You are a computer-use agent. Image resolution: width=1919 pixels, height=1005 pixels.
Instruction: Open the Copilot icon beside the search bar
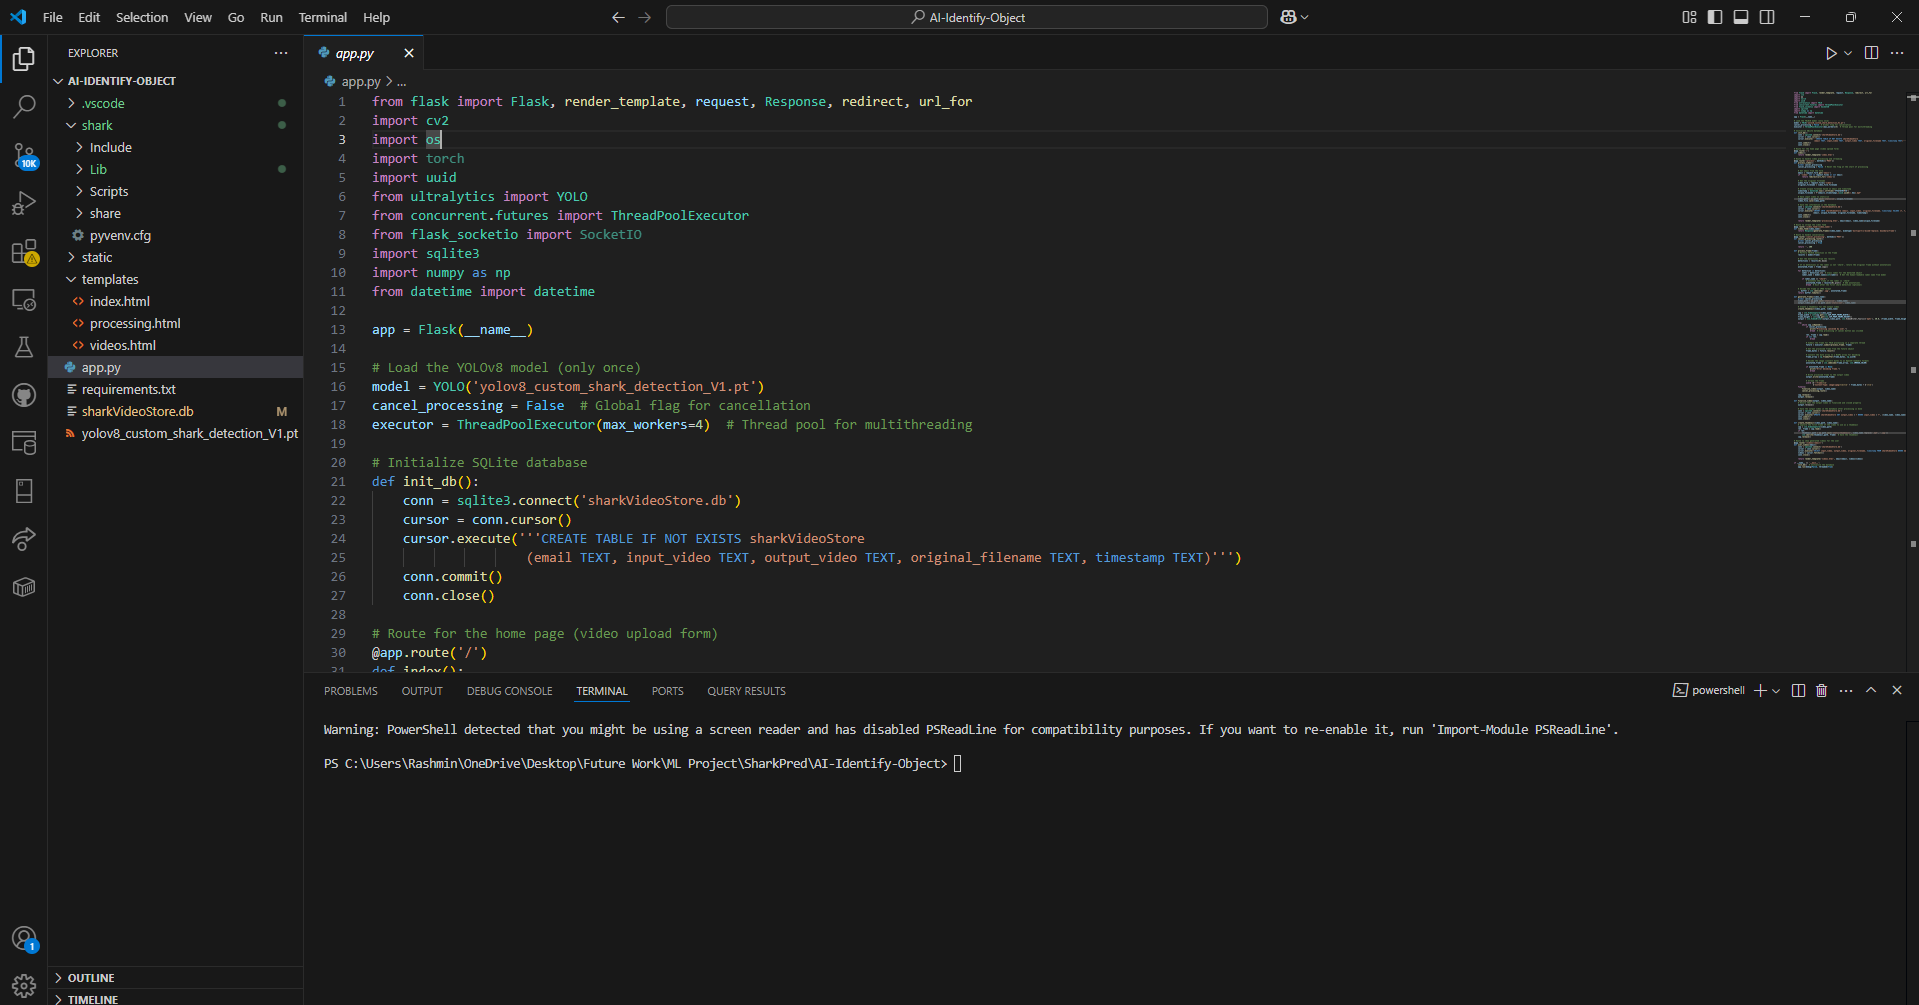pos(1288,17)
